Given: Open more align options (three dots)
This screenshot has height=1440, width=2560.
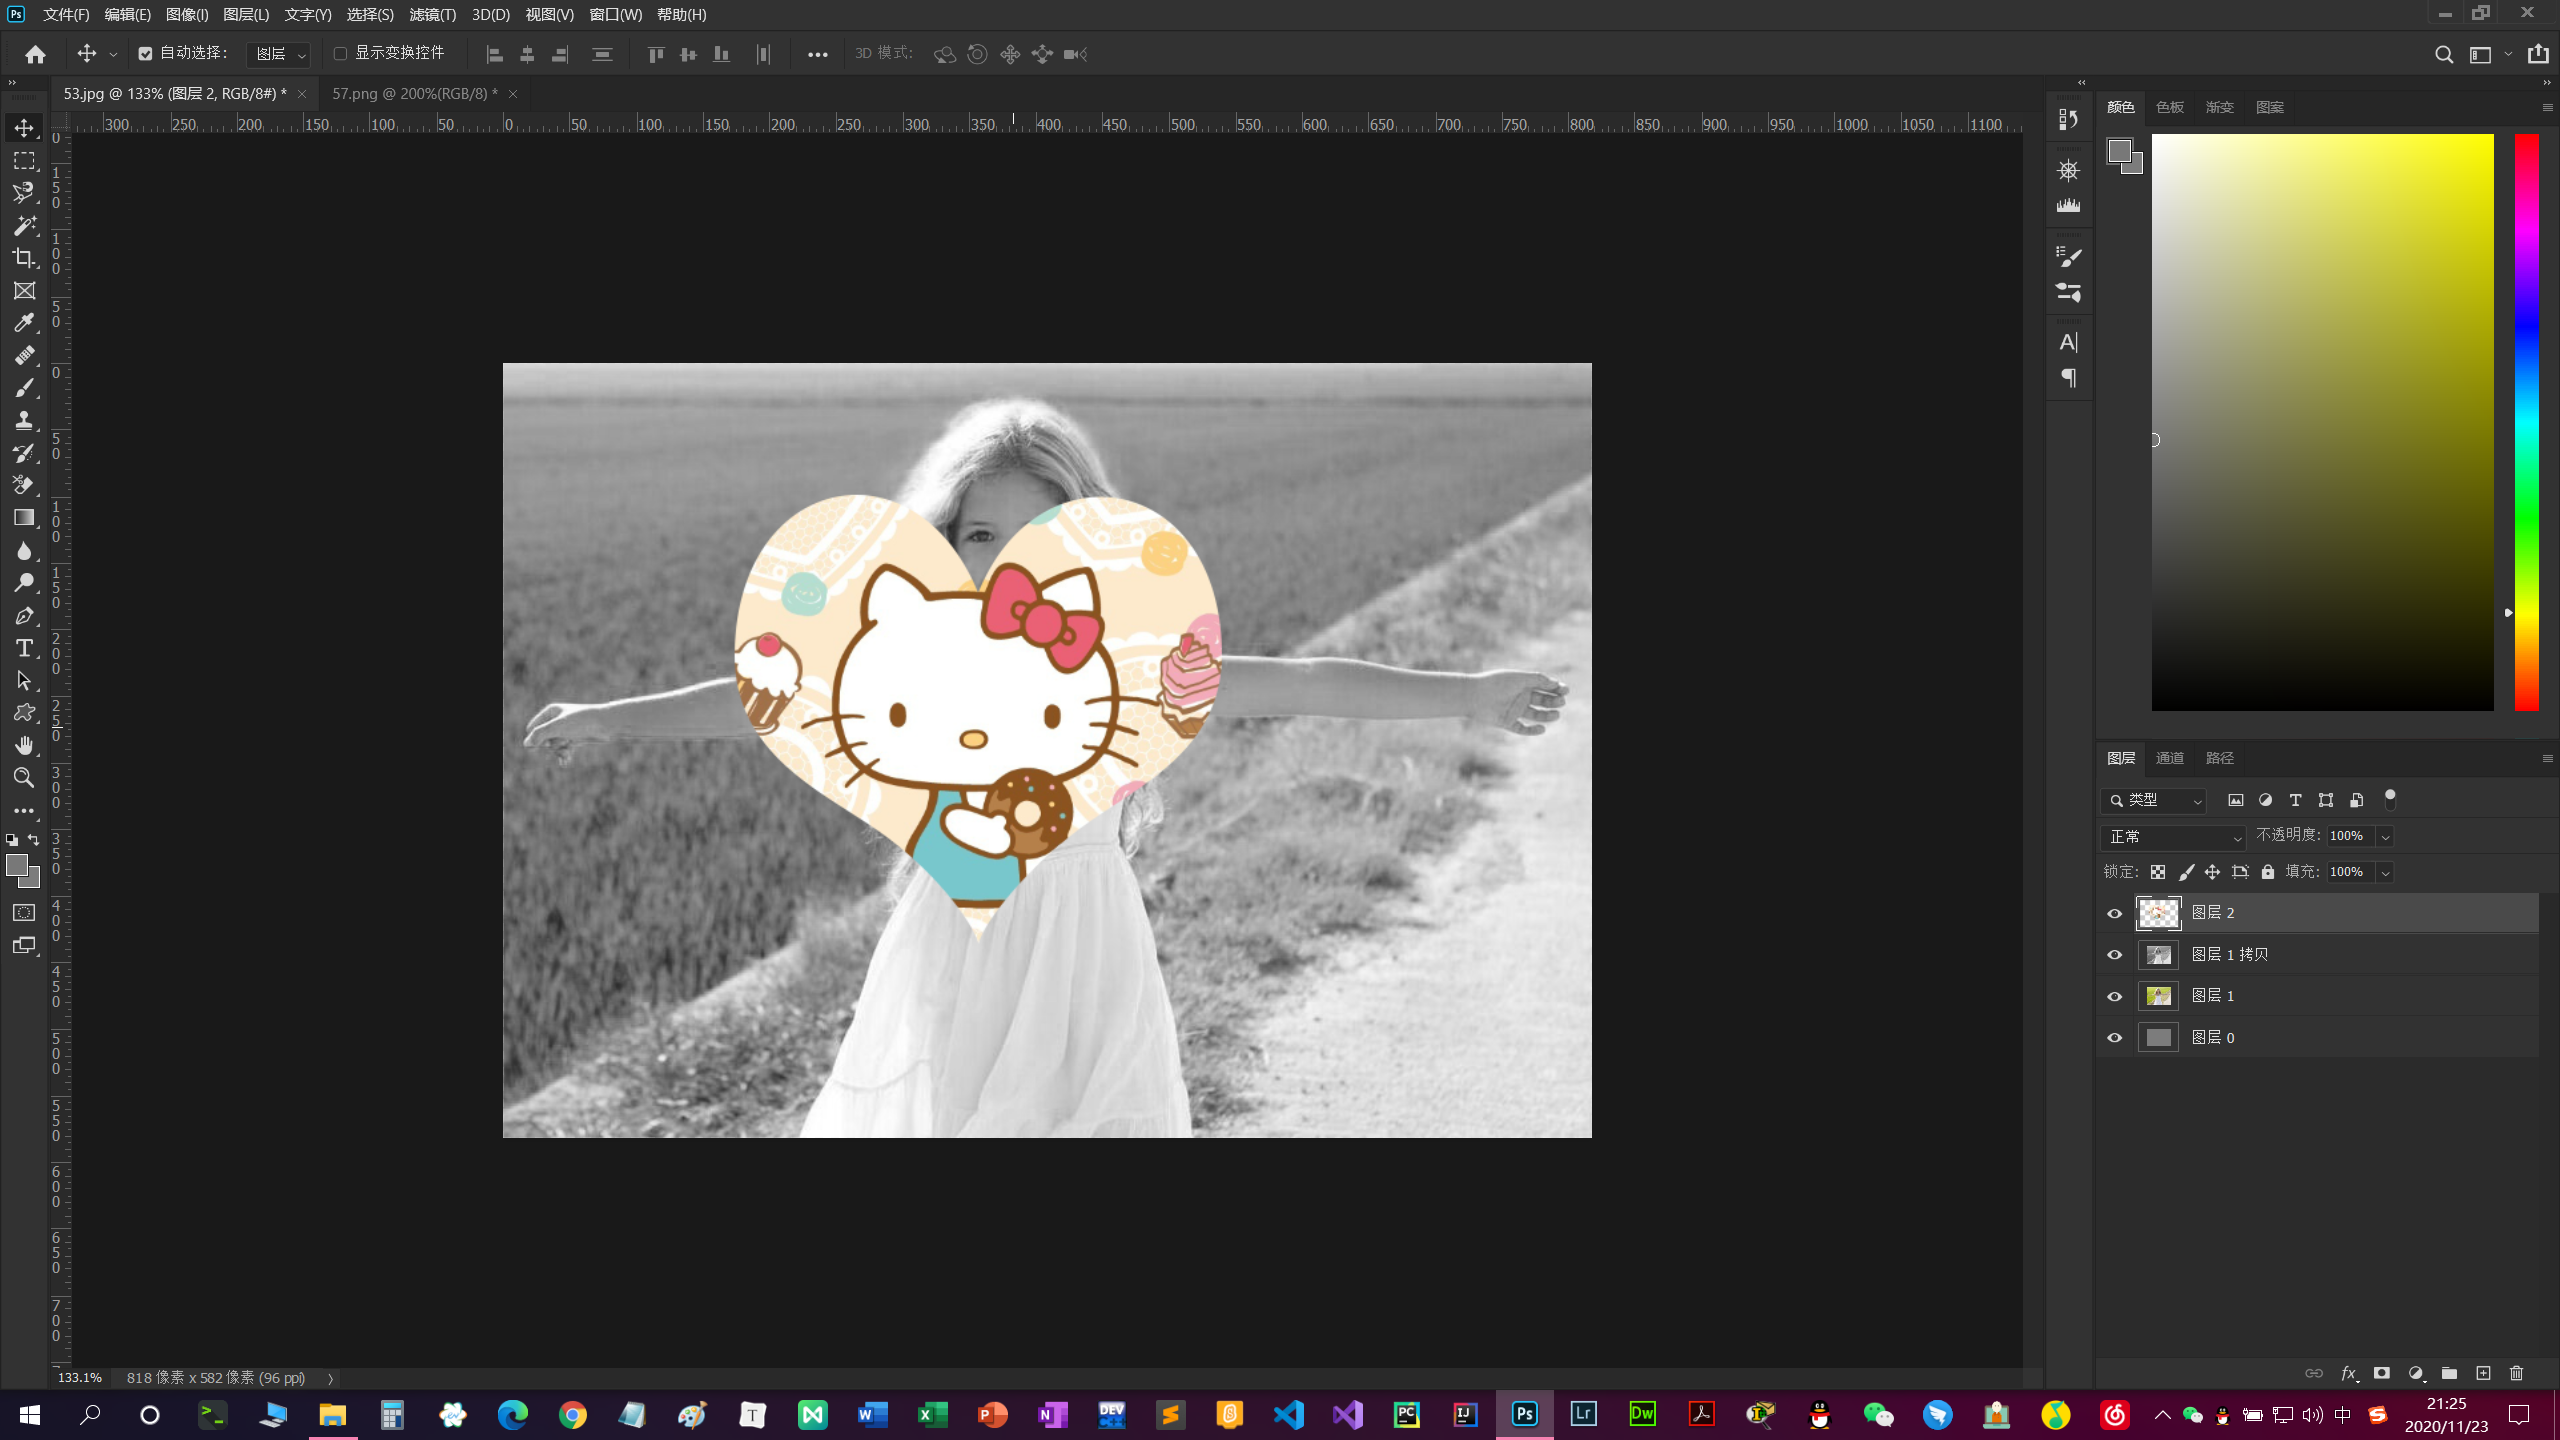Looking at the screenshot, I should pos(817,54).
